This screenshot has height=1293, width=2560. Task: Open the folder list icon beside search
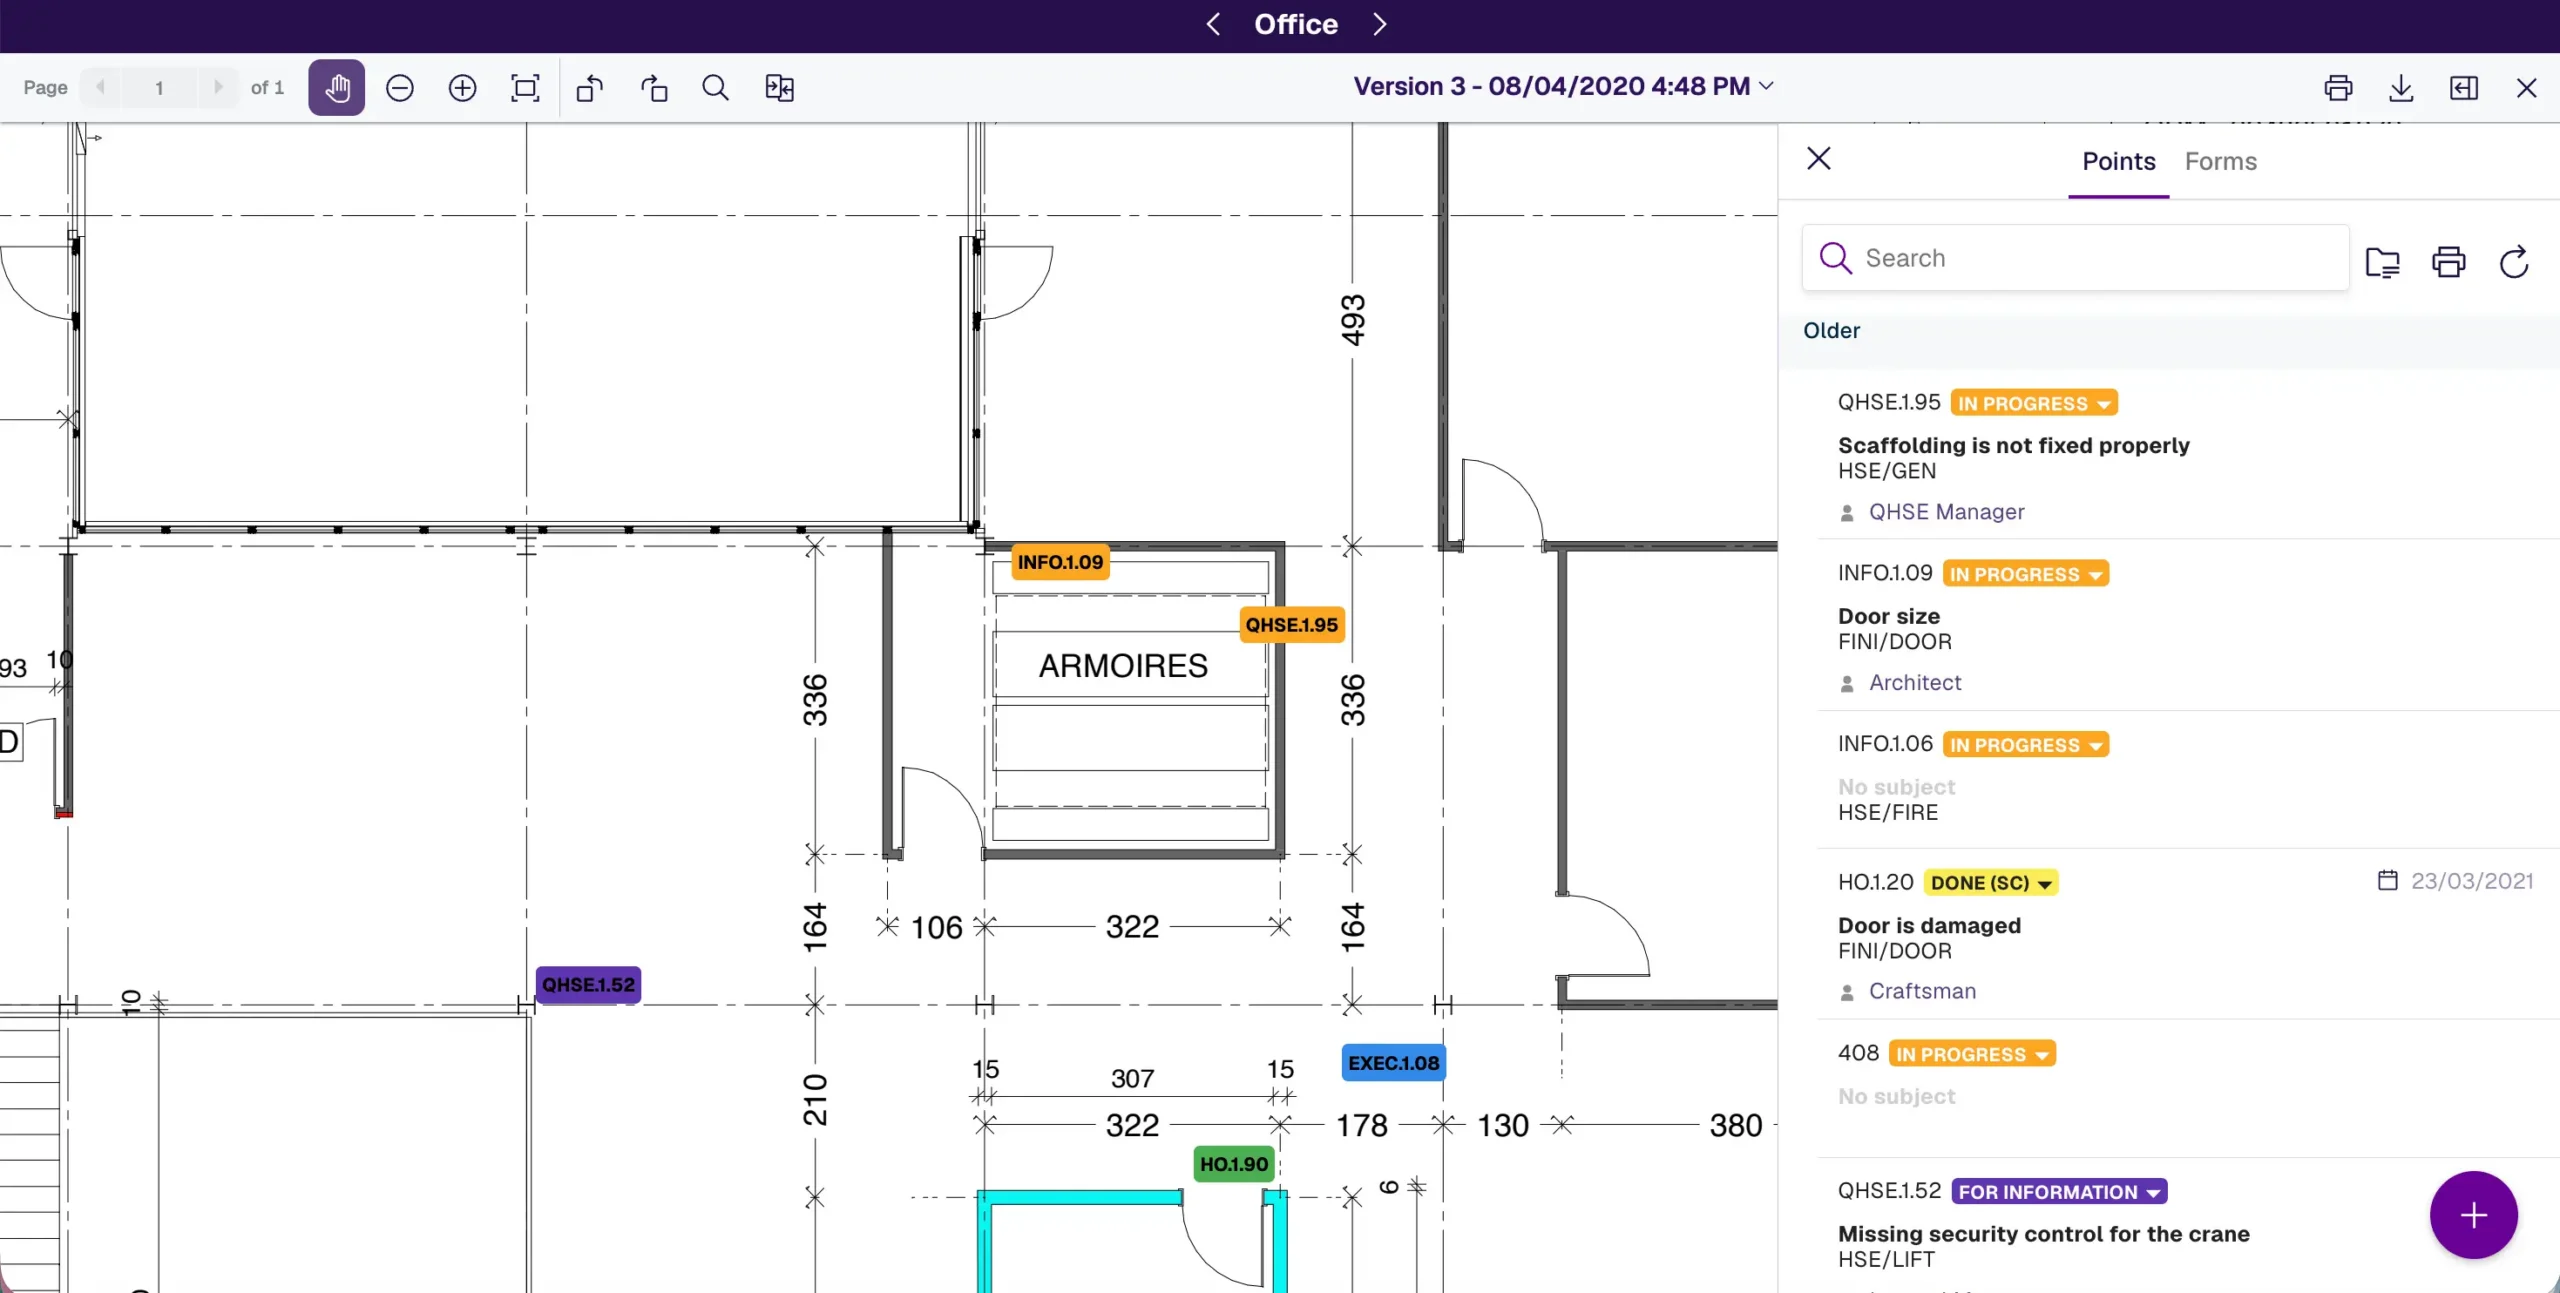(x=2383, y=262)
